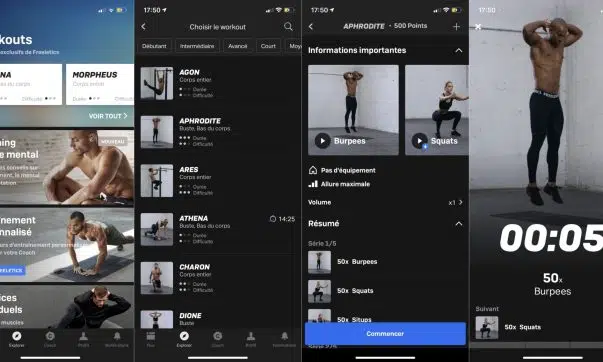Viewport: 603px width, 362px height.
Task: Open the ARES workout
Action: pos(218,181)
